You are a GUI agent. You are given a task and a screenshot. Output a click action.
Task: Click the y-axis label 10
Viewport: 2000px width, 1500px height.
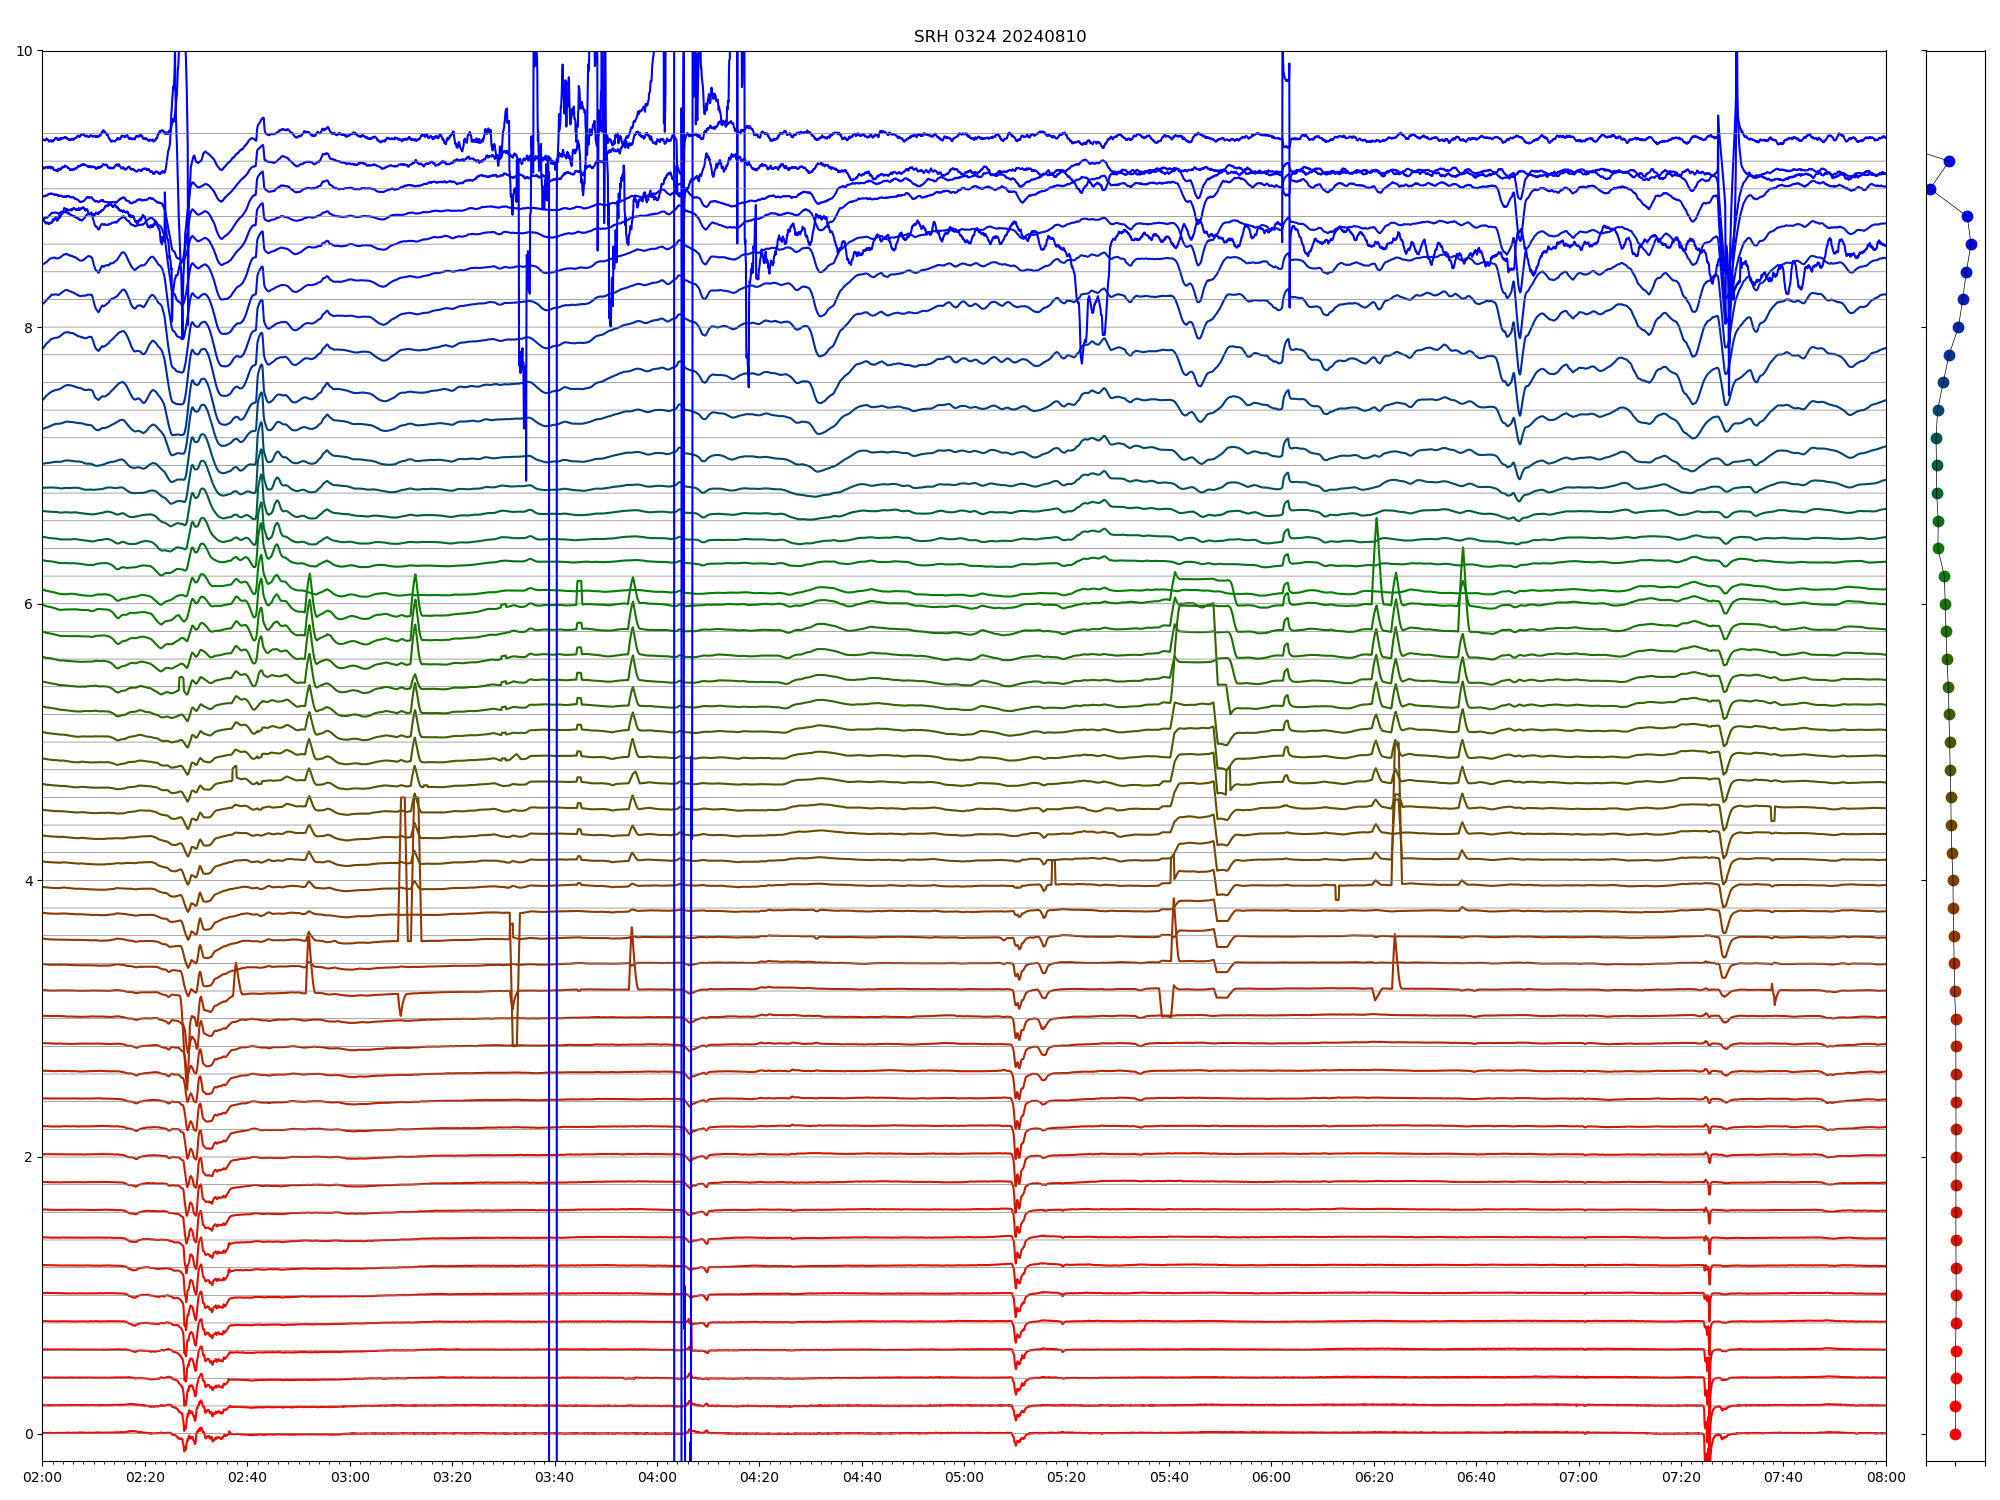[x=24, y=51]
